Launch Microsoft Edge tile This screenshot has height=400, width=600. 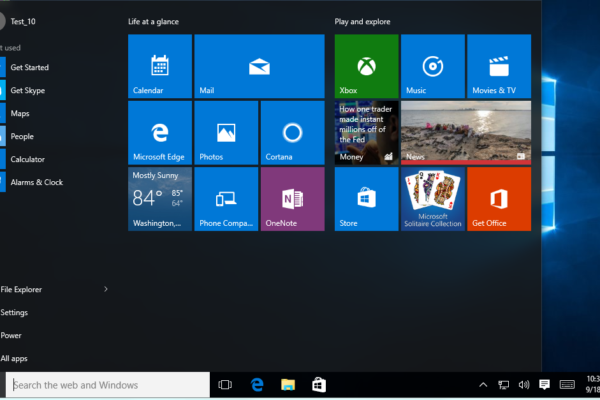pyautogui.click(x=160, y=133)
